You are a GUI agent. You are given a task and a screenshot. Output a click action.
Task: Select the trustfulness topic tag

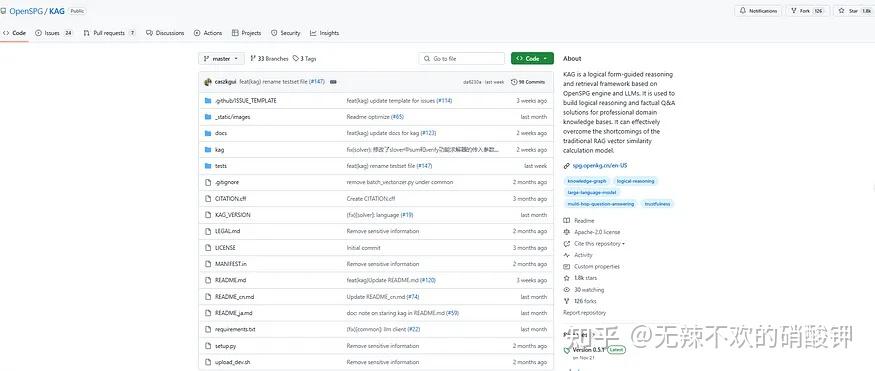tap(657, 204)
